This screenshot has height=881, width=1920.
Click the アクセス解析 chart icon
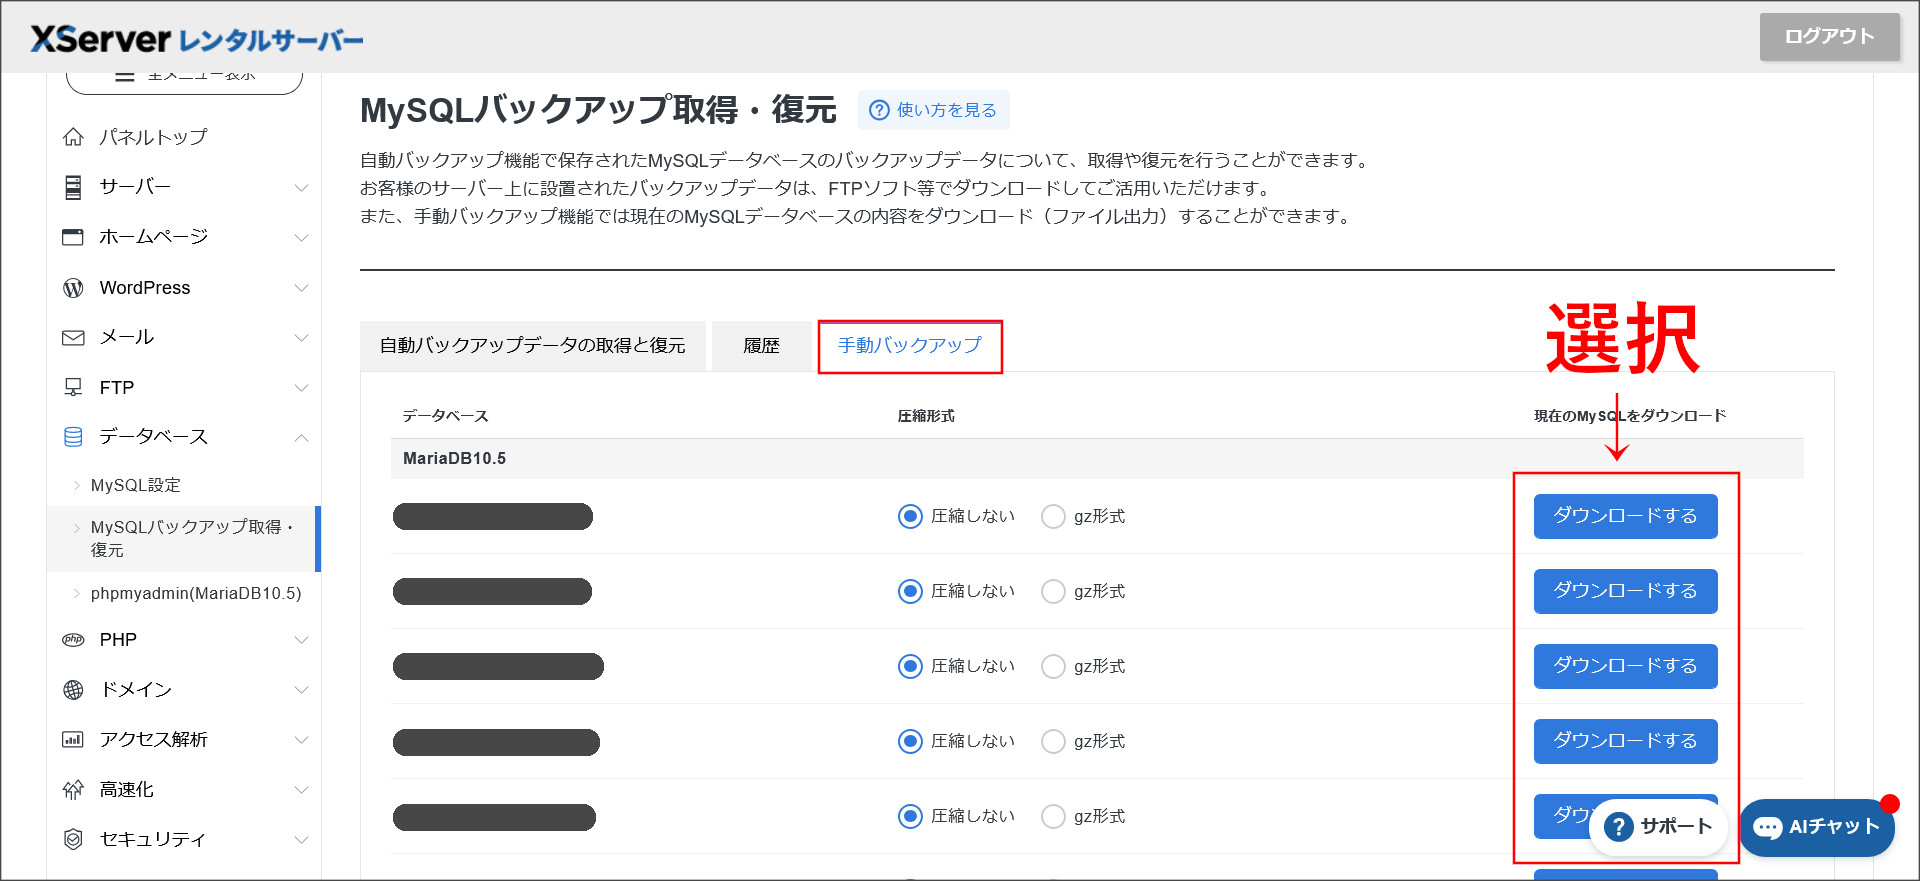pos(73,740)
